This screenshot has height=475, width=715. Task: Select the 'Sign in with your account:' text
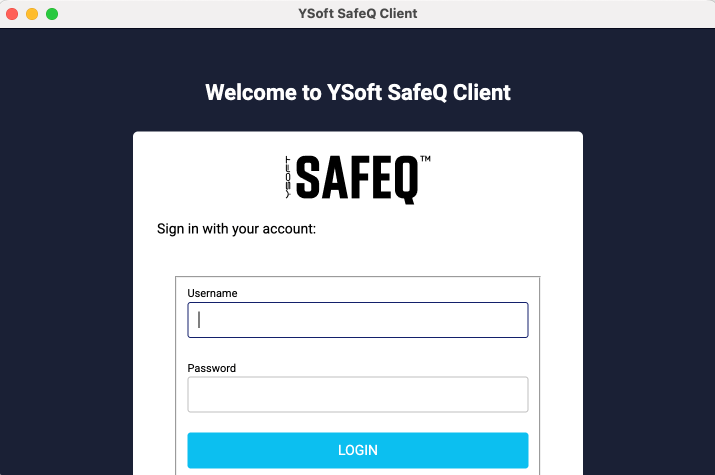click(x=236, y=229)
